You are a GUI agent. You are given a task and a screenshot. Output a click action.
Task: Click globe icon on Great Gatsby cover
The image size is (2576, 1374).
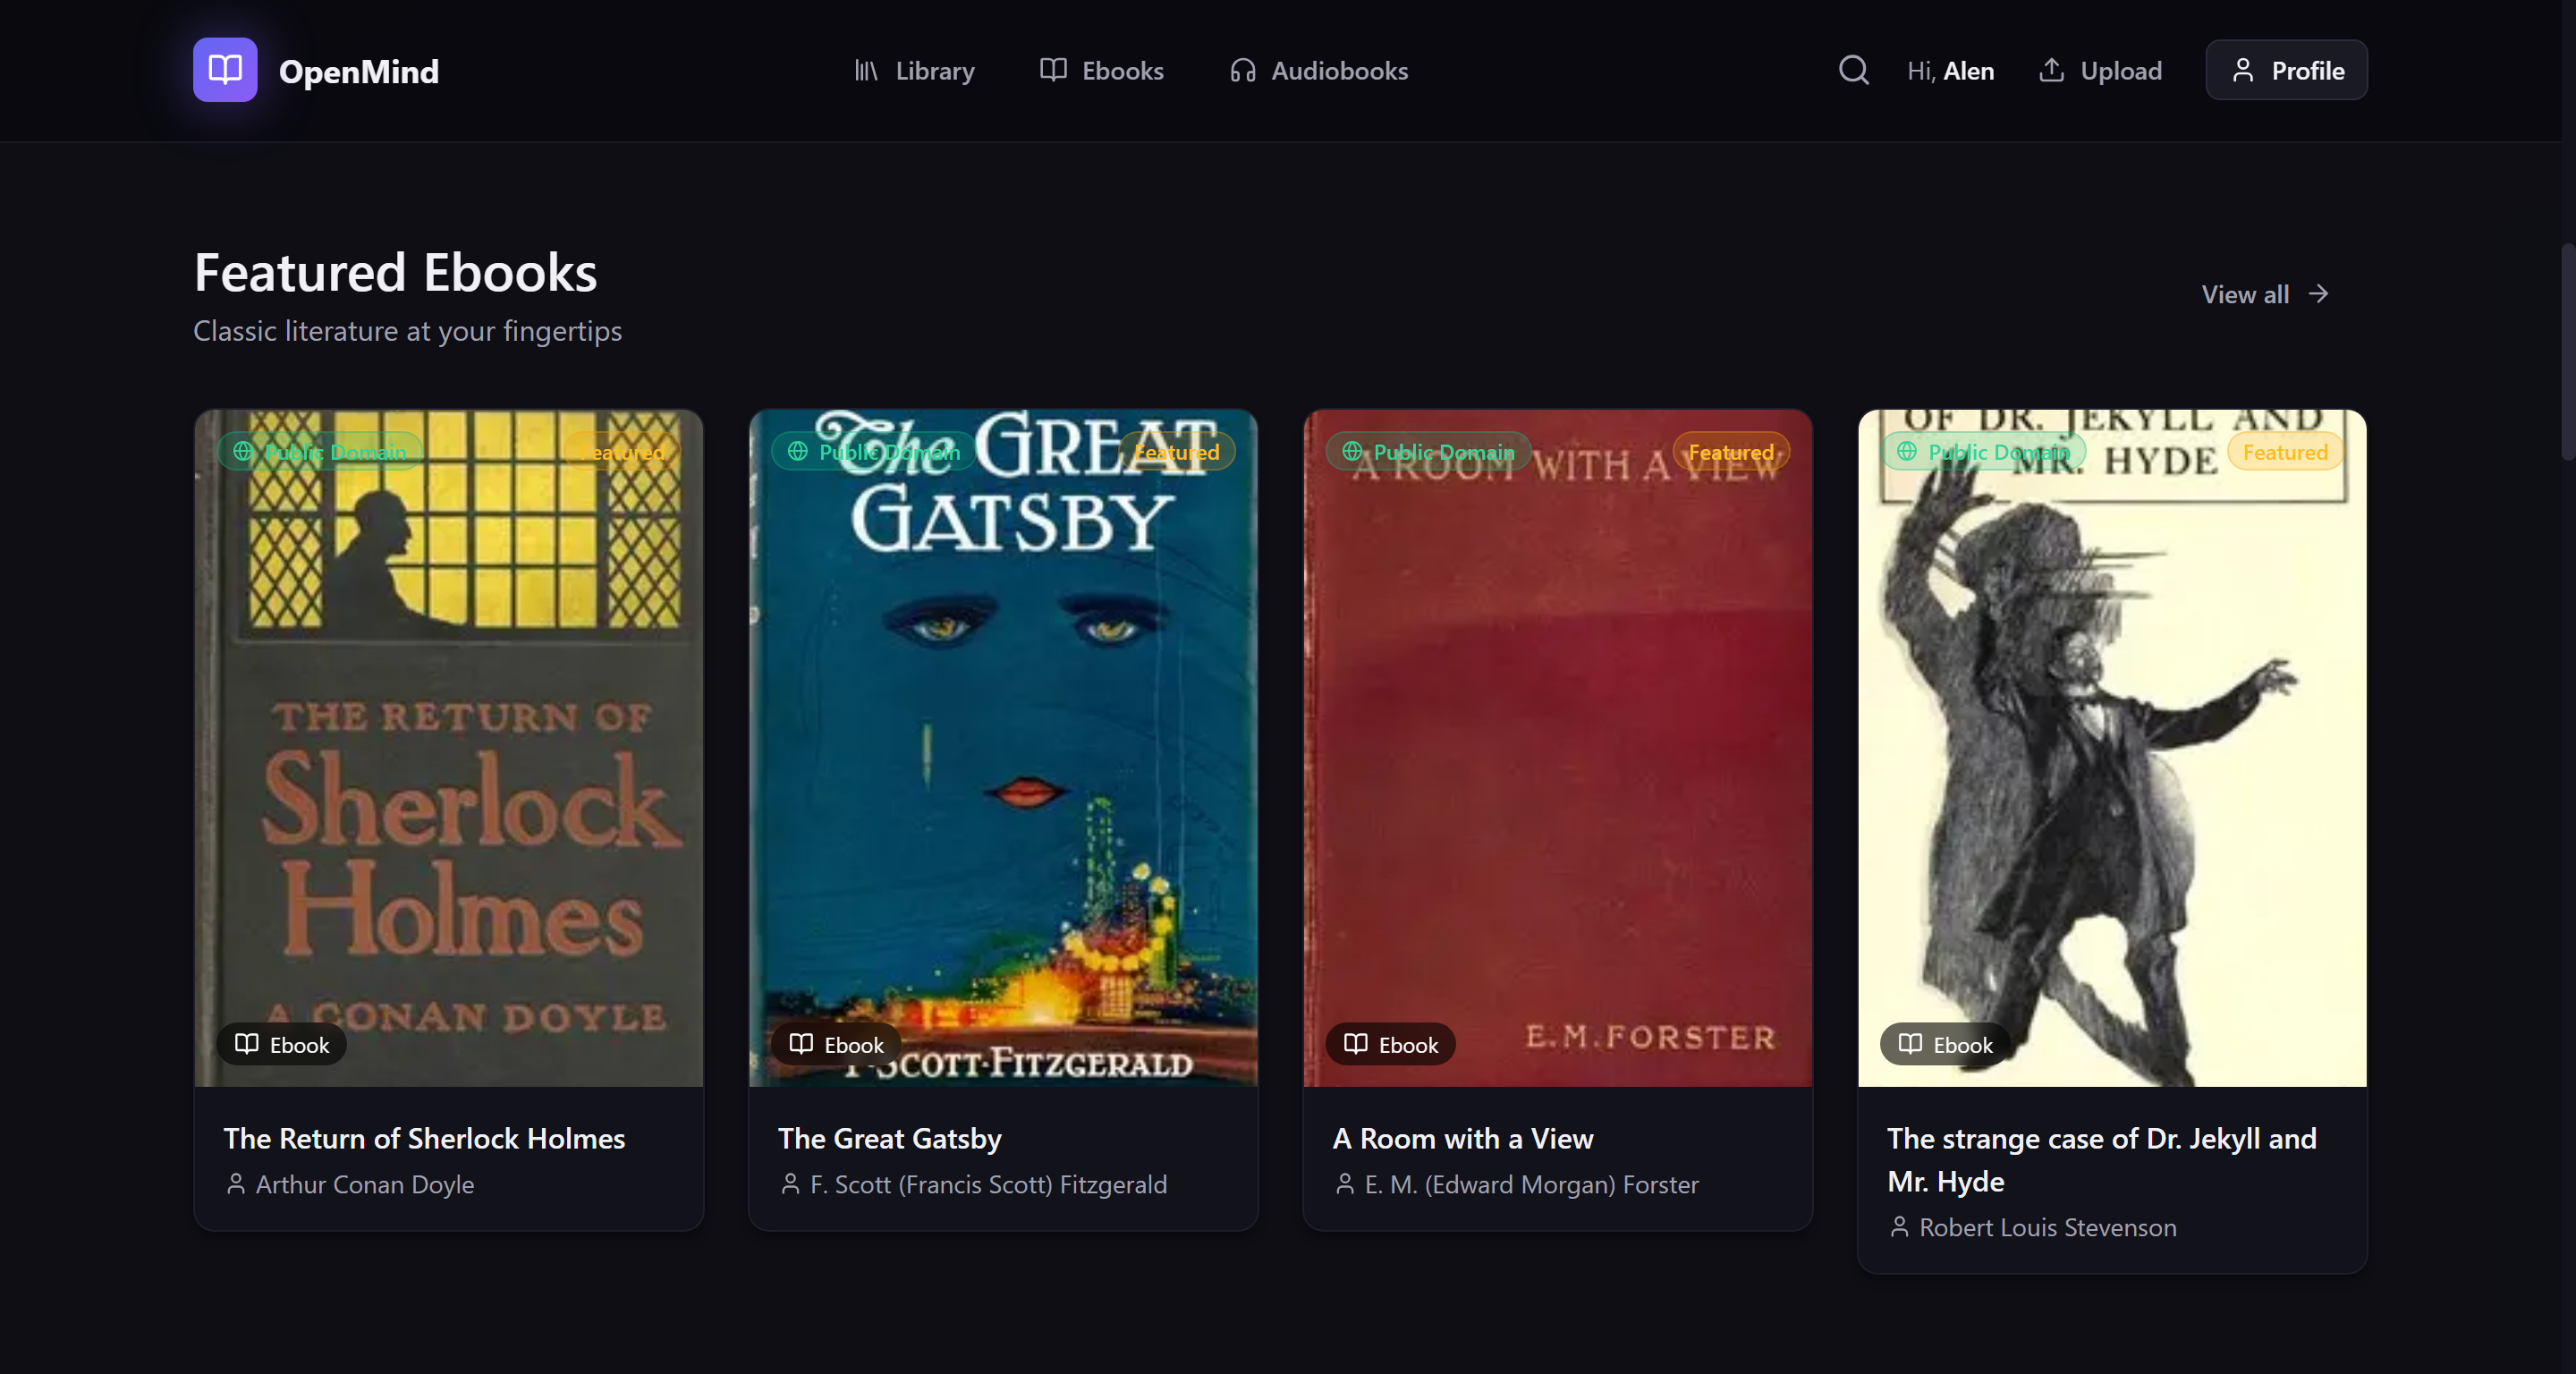[x=797, y=451]
